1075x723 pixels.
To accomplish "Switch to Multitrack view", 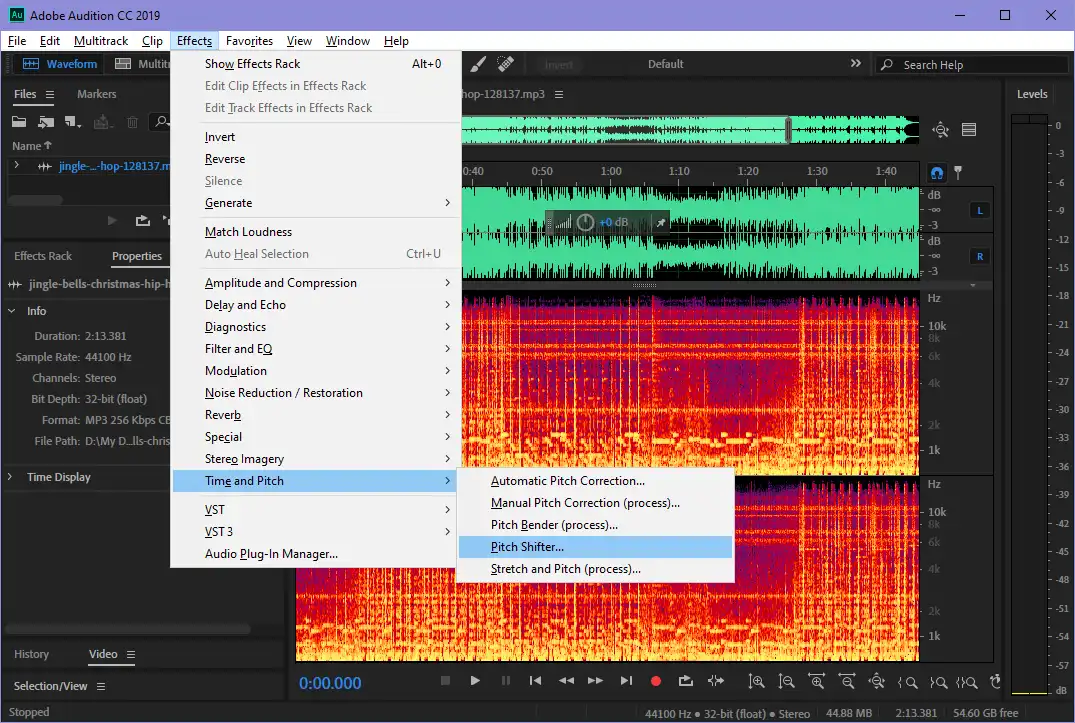I will (141, 64).
